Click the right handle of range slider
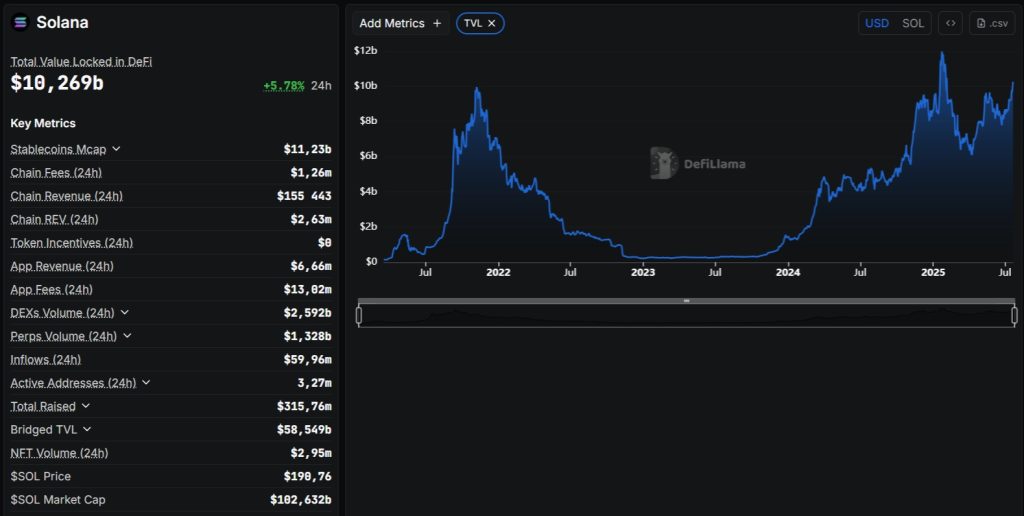Viewport: 1024px width, 516px height. point(1014,315)
